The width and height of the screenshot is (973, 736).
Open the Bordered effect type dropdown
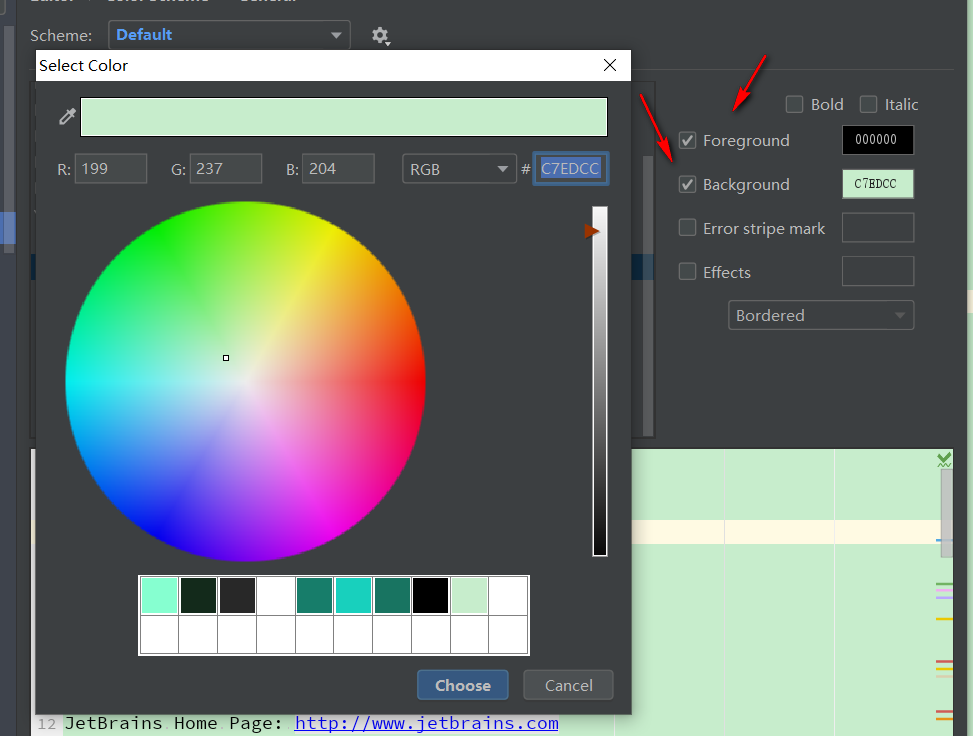820,315
